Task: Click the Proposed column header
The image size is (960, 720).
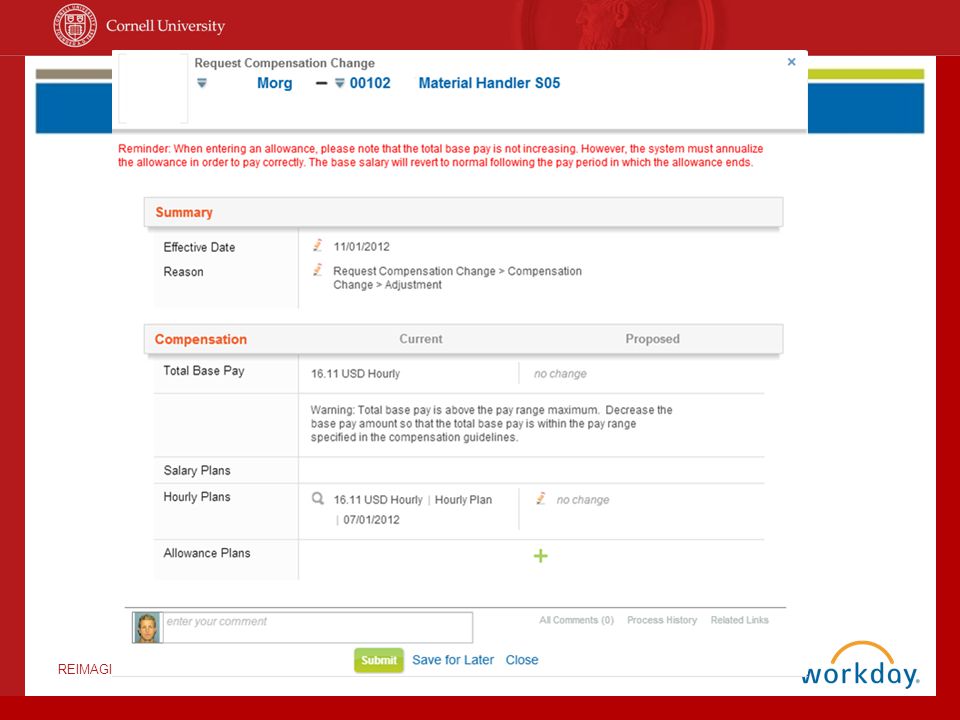Action: [652, 339]
